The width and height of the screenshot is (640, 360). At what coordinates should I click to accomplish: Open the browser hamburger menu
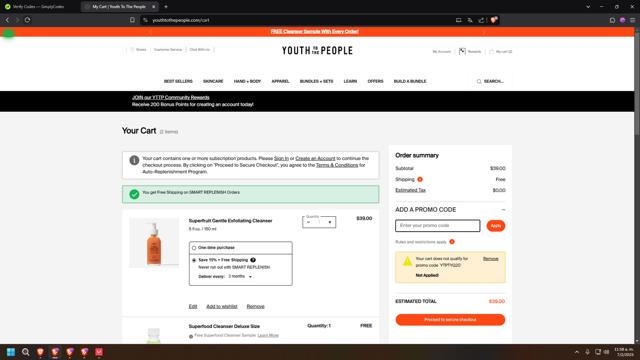click(632, 20)
